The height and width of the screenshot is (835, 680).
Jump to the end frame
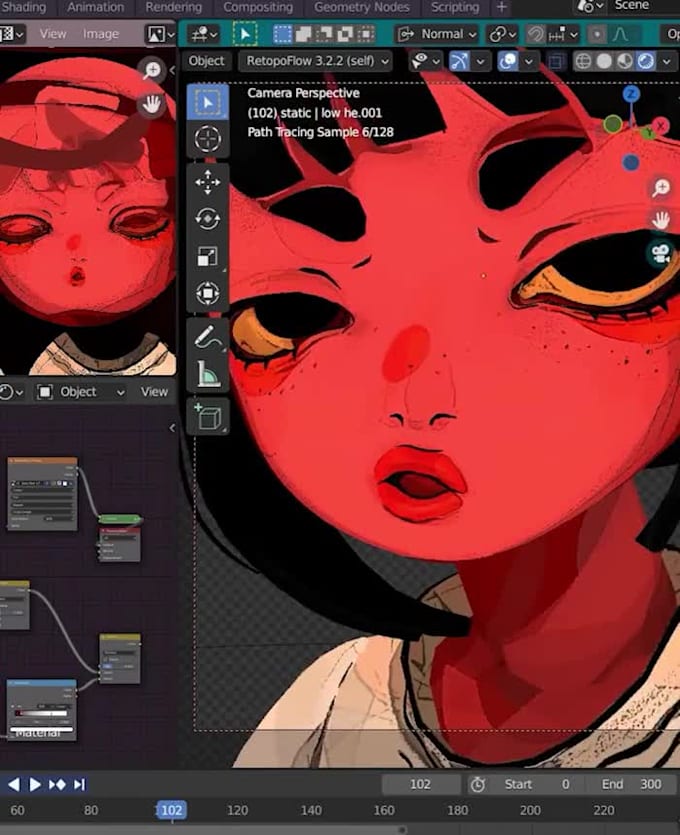pyautogui.click(x=79, y=784)
